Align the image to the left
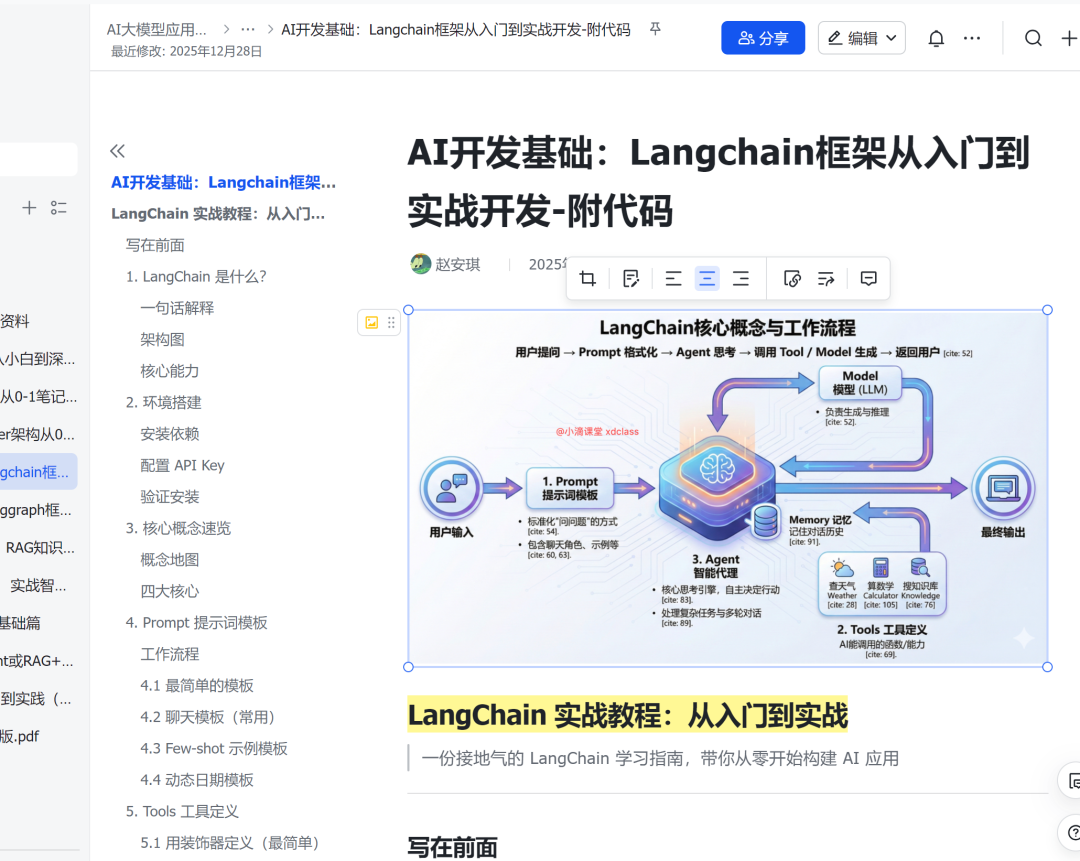Screen dimensions: 1080x861 [x=673, y=278]
